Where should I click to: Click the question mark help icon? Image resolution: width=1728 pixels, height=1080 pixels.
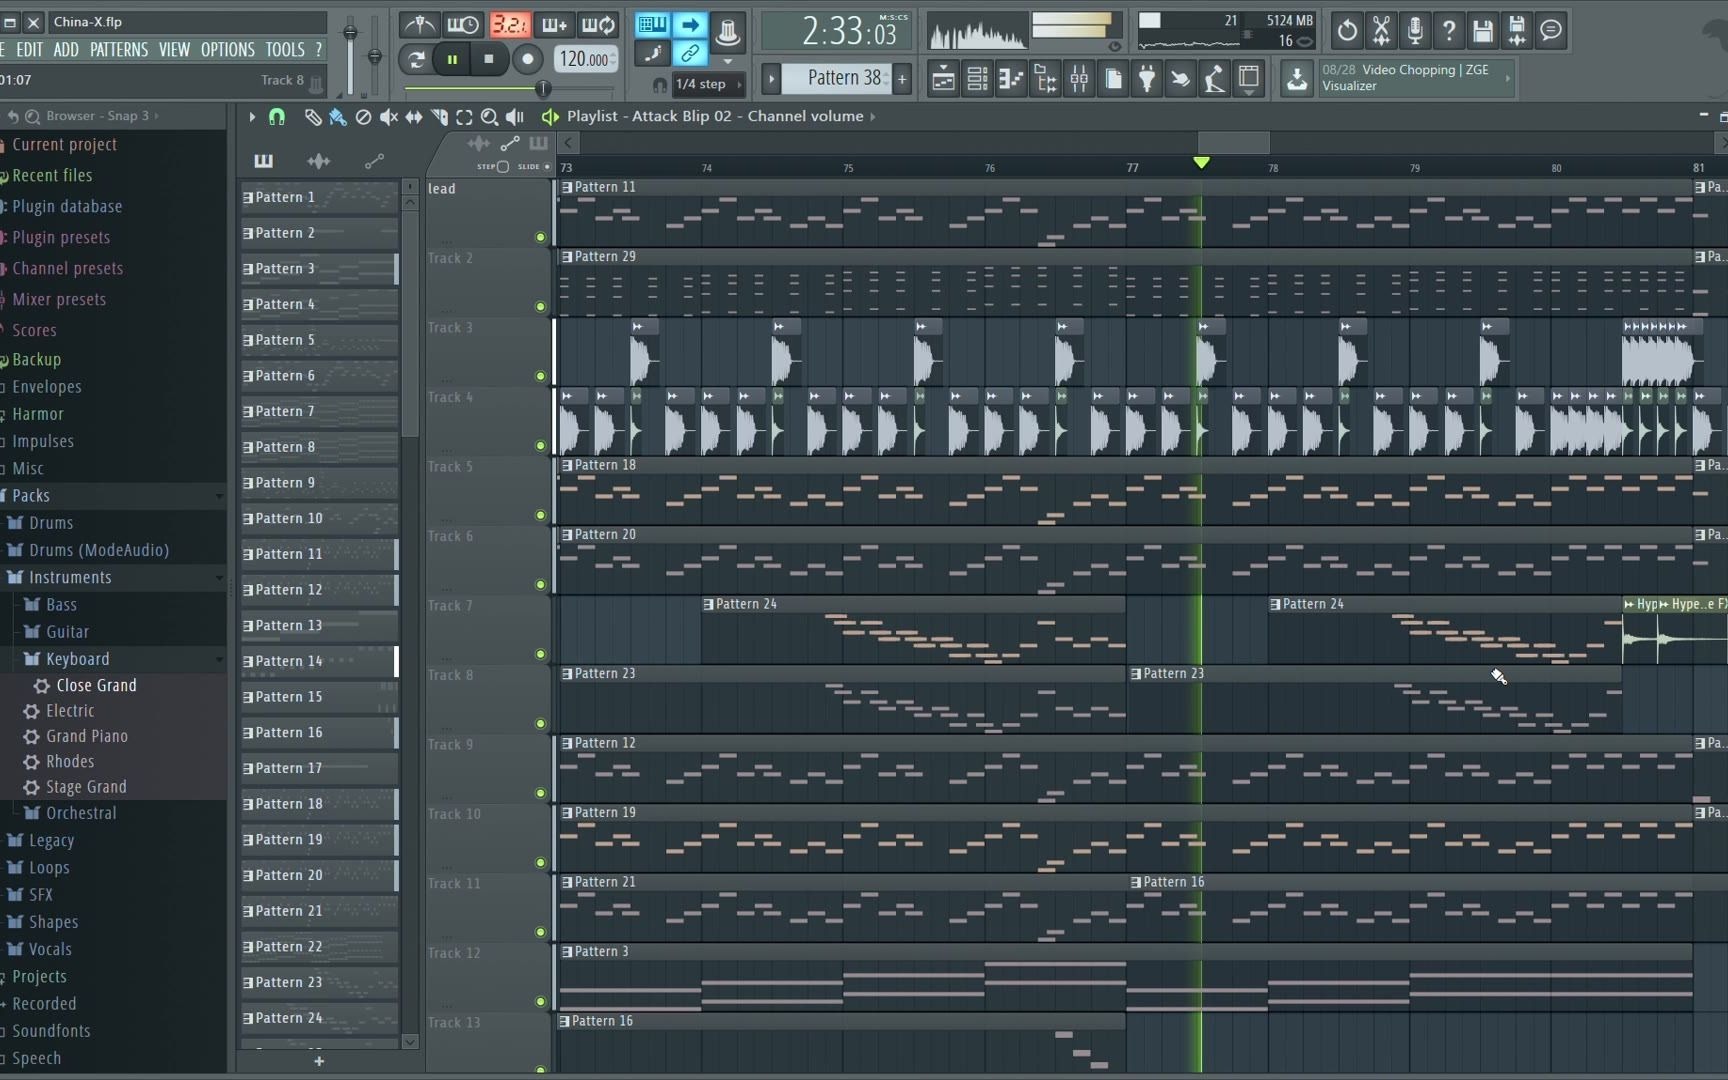coord(1449,31)
